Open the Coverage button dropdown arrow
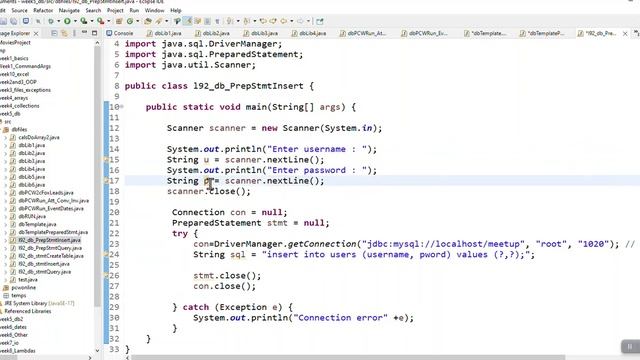The width and height of the screenshot is (640, 360). coord(91,21)
